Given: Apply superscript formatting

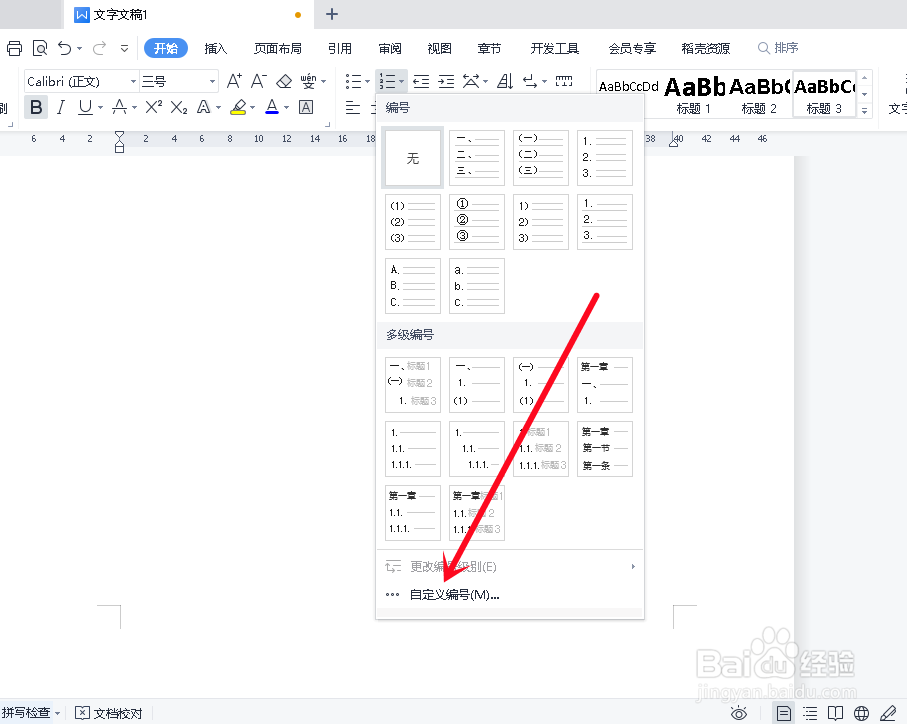Looking at the screenshot, I should point(152,107).
